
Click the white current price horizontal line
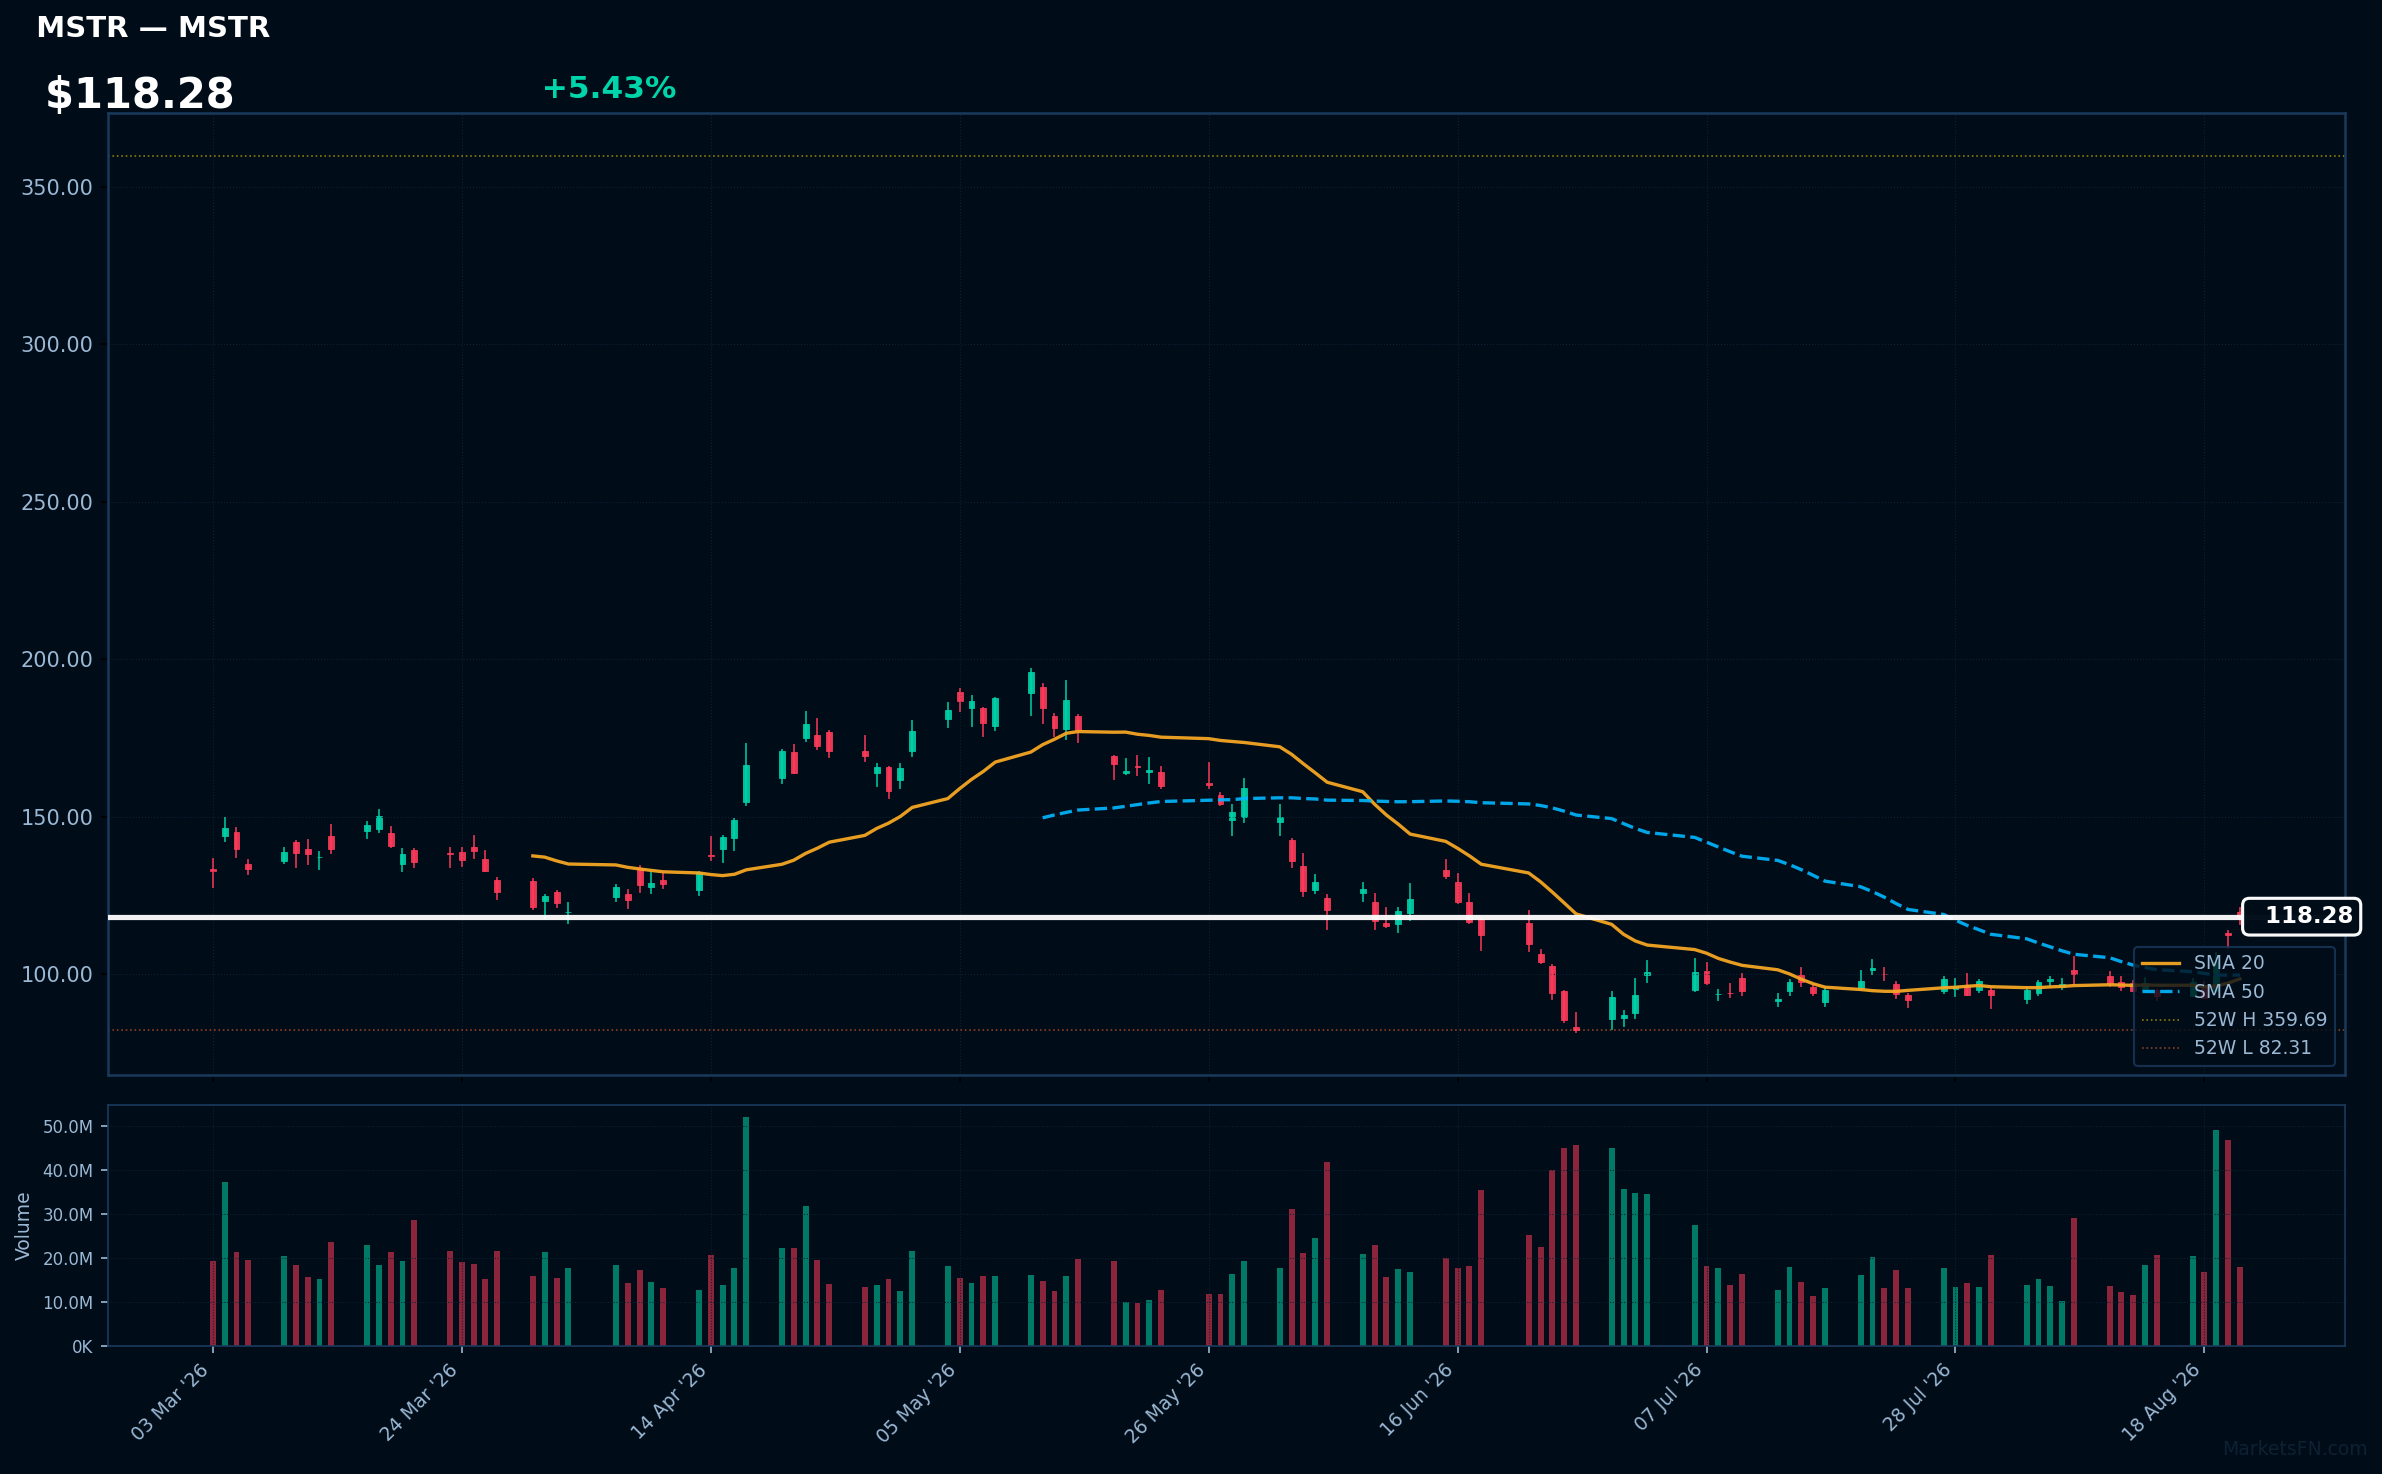tap(1175, 917)
